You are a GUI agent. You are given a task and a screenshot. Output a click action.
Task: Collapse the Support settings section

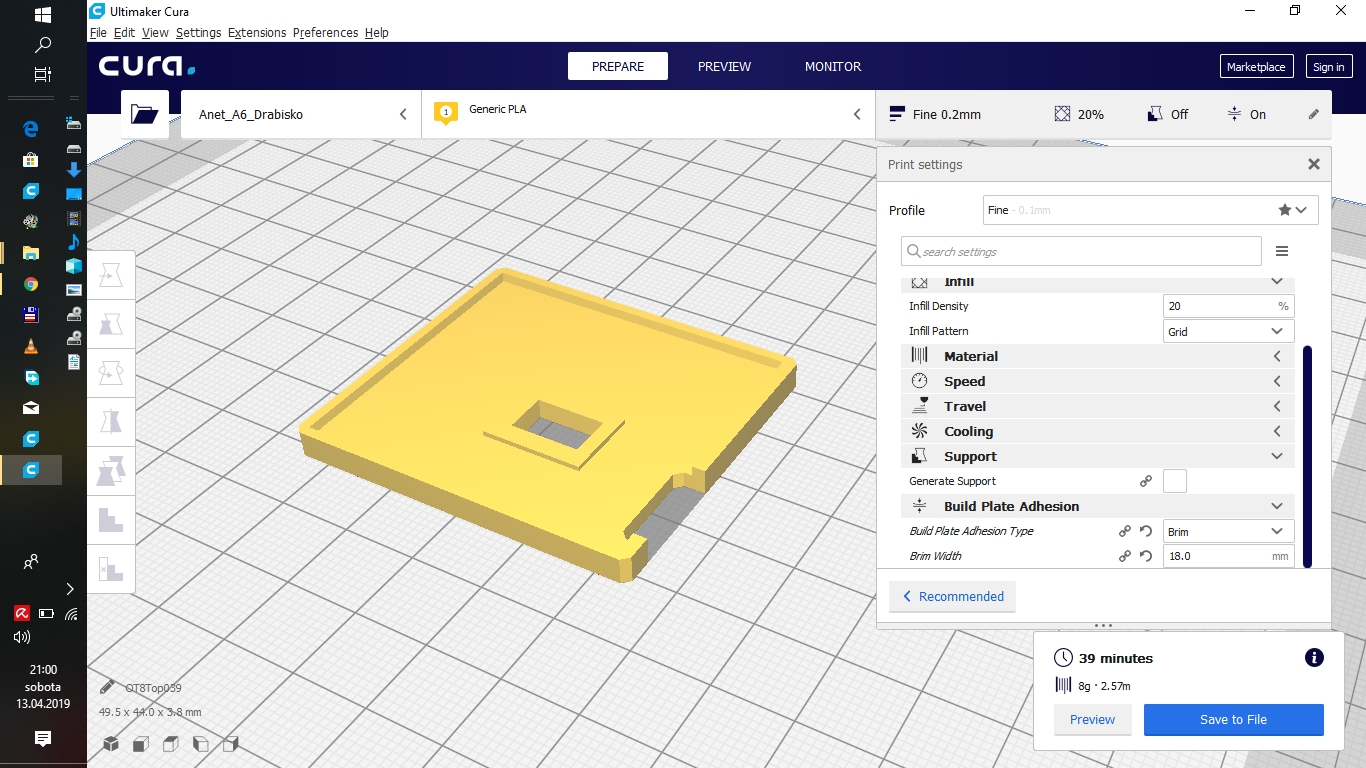(x=1098, y=456)
